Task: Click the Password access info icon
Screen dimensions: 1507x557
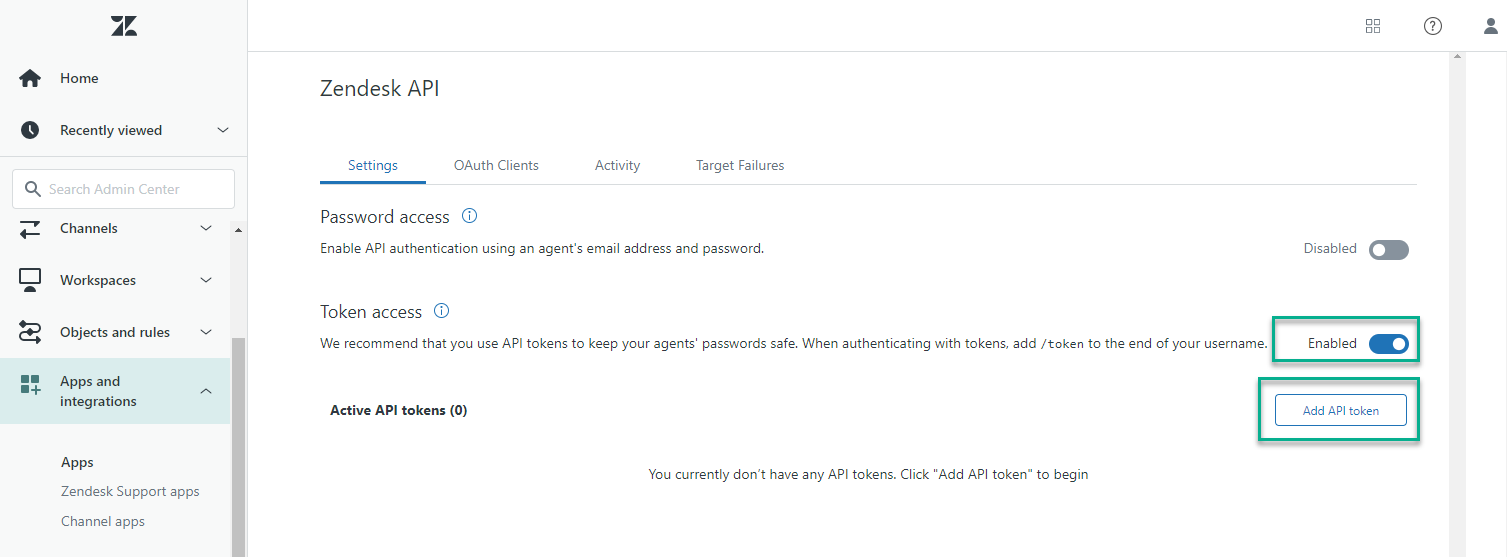Action: pyautogui.click(x=469, y=216)
